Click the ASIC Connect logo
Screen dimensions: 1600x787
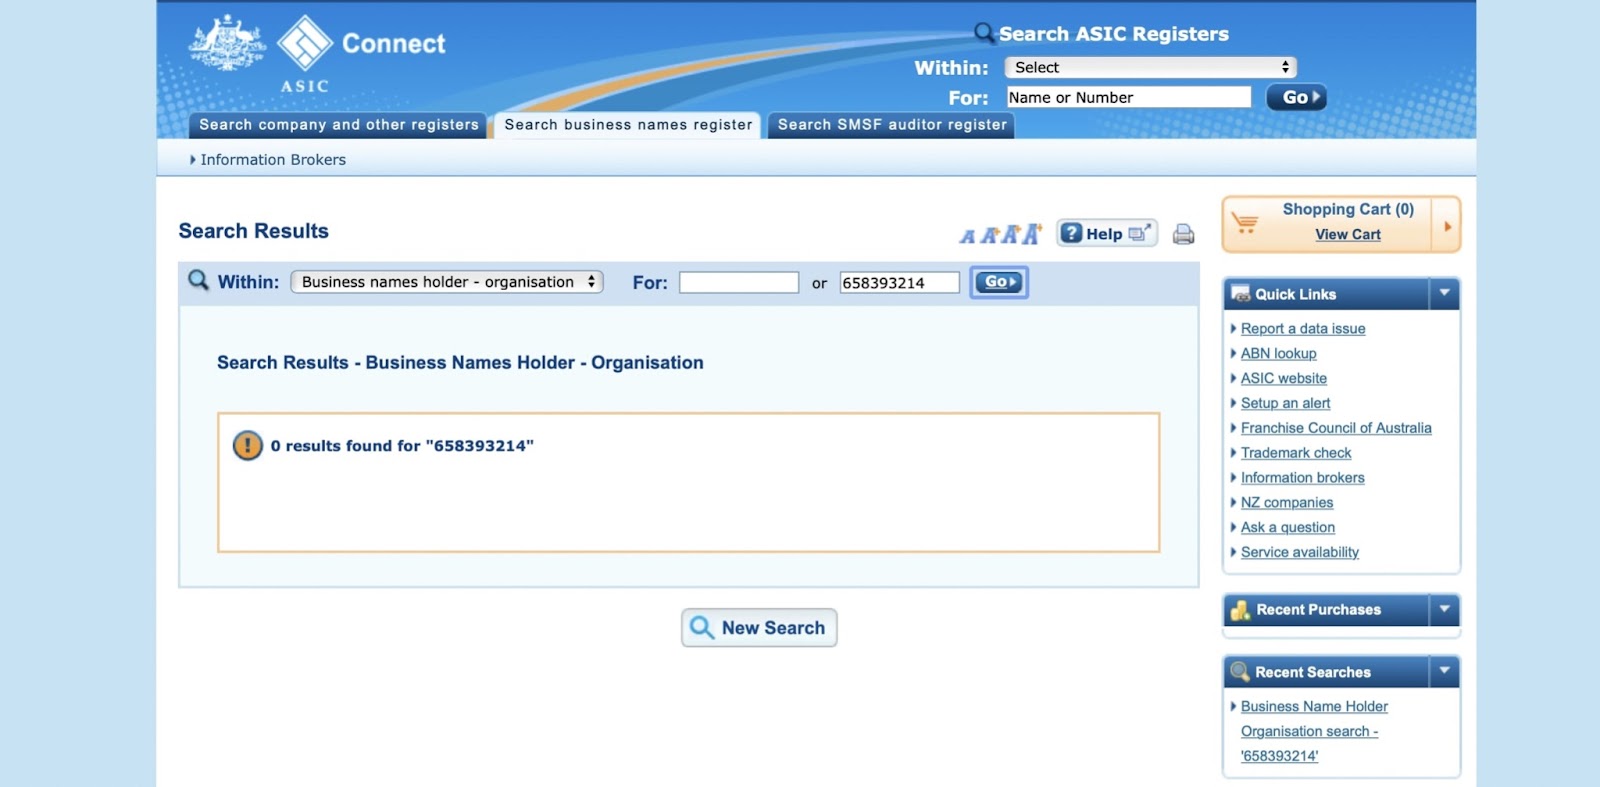click(x=317, y=54)
